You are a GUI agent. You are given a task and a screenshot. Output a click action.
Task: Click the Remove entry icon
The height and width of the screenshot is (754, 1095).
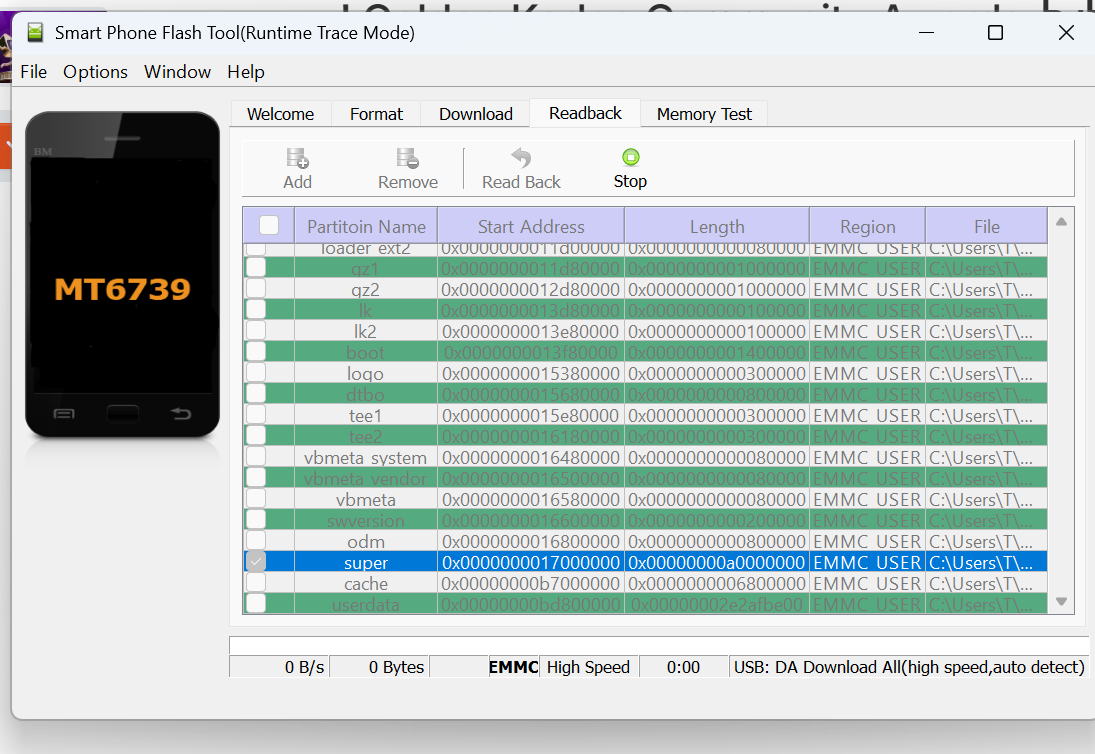pyautogui.click(x=407, y=159)
